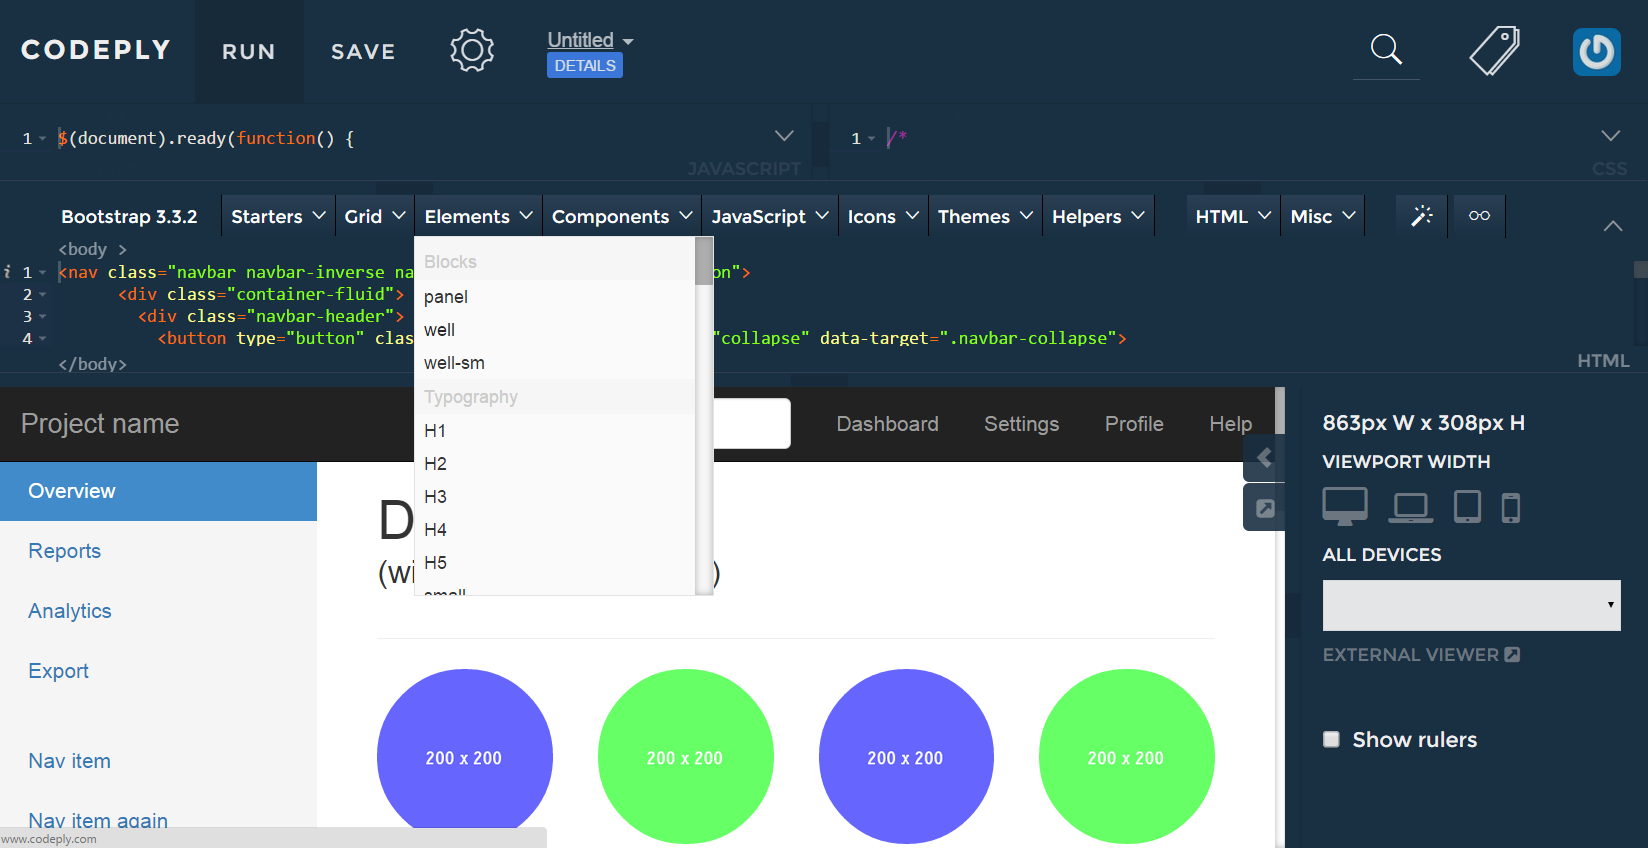Click the blue DETAILS button
1648x848 pixels.
coord(585,65)
